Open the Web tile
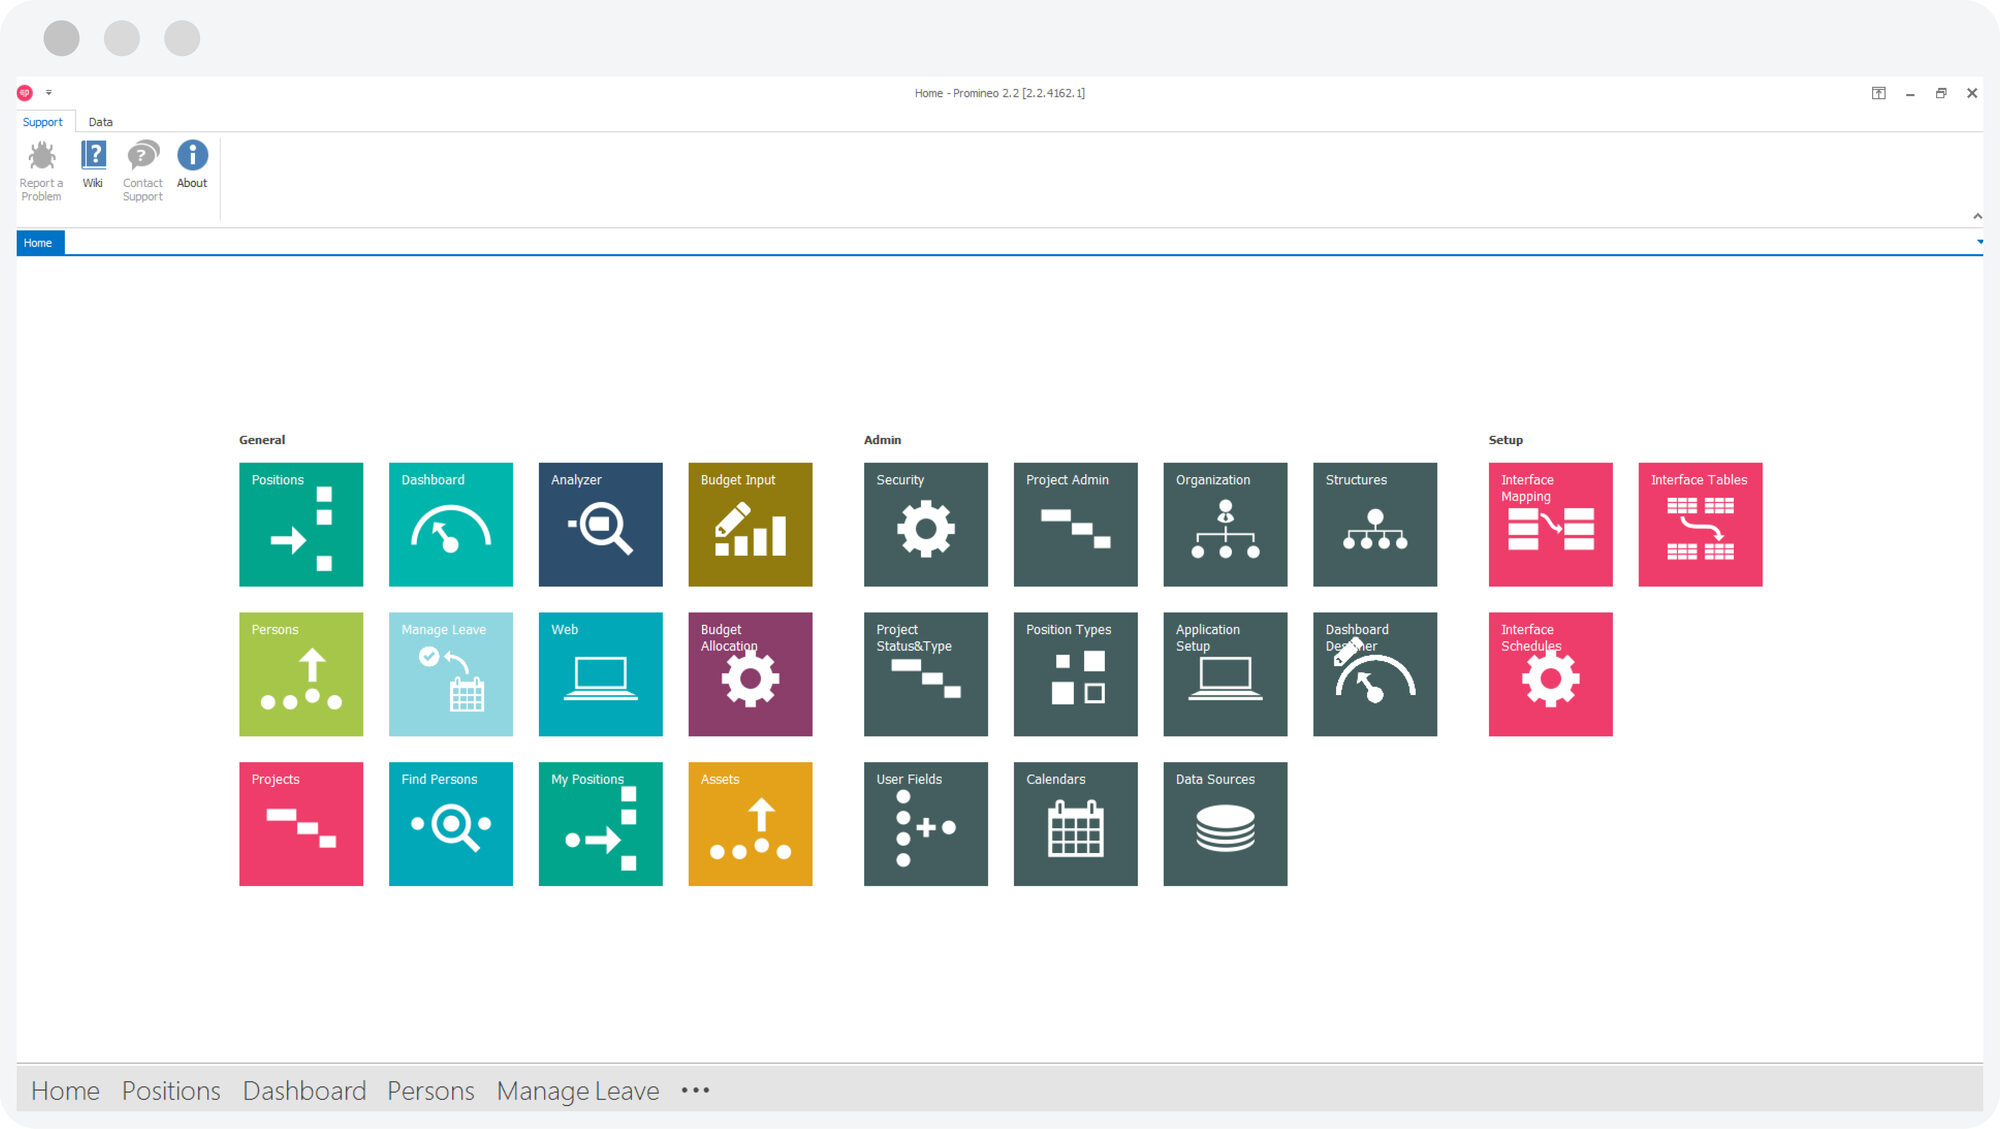The image size is (2000, 1129). pos(601,674)
